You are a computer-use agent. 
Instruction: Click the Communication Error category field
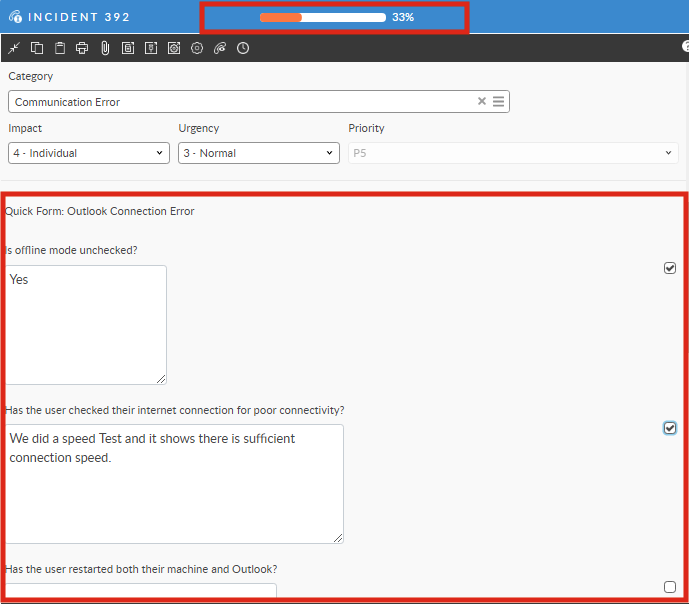click(240, 101)
